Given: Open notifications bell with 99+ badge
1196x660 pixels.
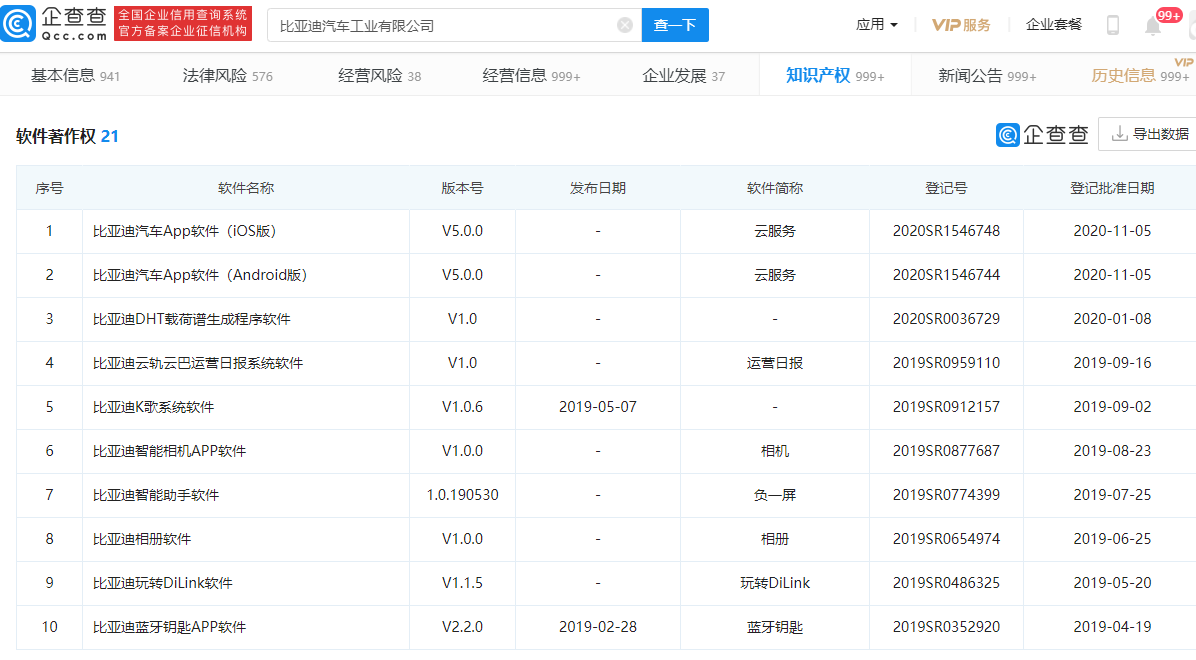Looking at the screenshot, I should pos(1153,26).
